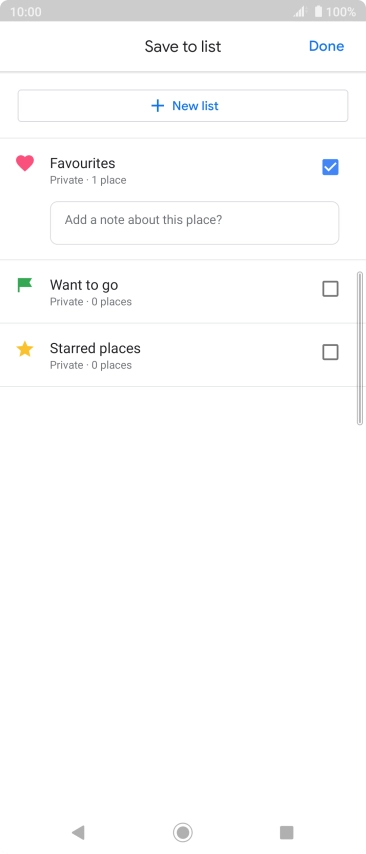Screen dimensions: 366x854
Task: Click the note field for this place
Action: tap(194, 223)
